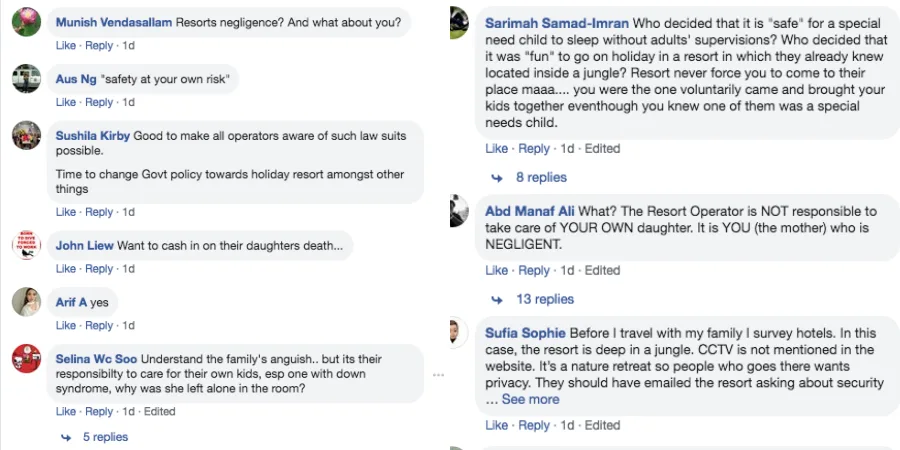This screenshot has width=900, height=450.
Task: Open Sushila Kirby's profile name link
Action: (x=92, y=136)
